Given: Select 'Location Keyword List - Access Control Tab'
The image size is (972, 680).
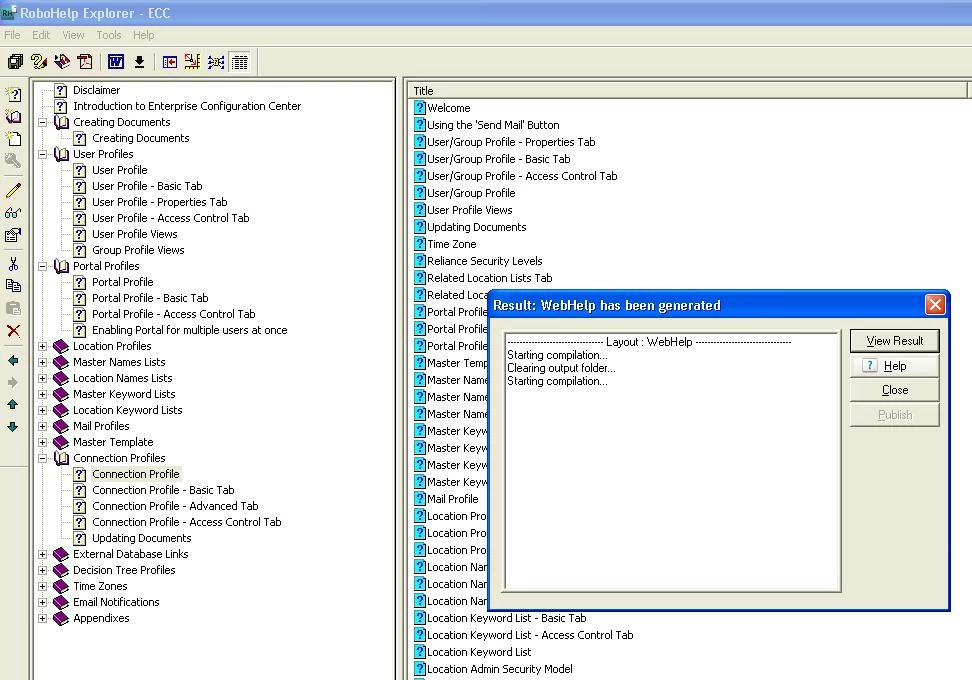Looking at the screenshot, I should point(530,635).
